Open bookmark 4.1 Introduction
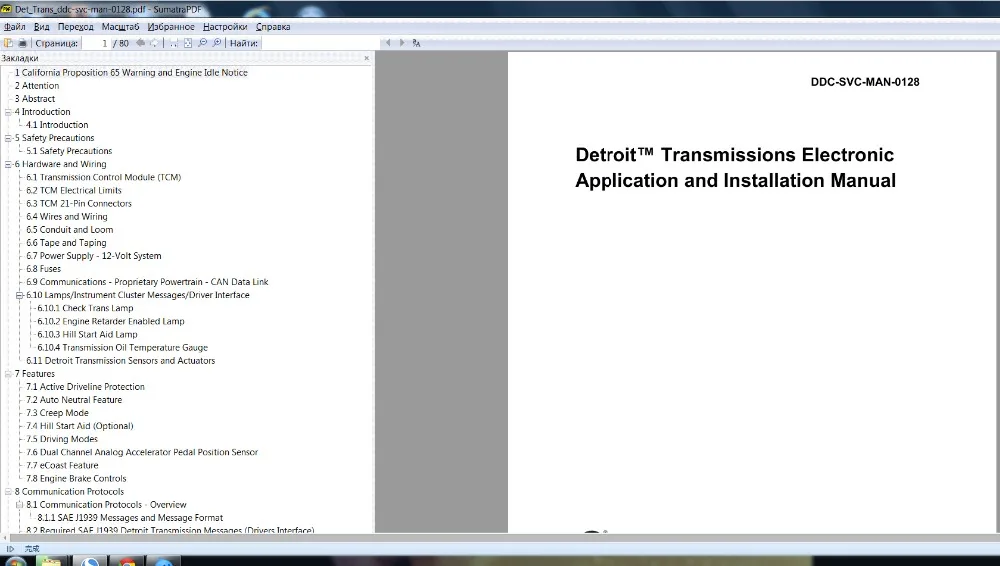 pyautogui.click(x=57, y=125)
